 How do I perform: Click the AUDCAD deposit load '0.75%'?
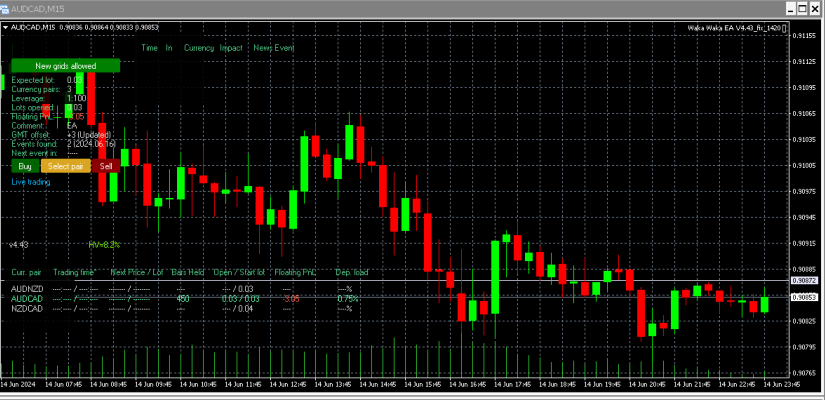click(x=348, y=299)
